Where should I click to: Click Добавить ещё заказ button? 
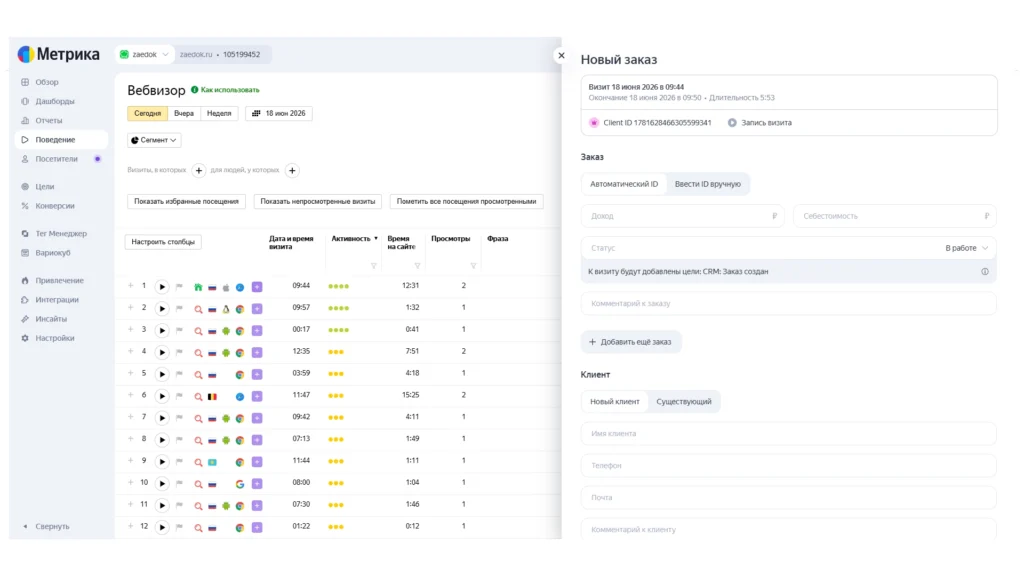pyautogui.click(x=631, y=342)
